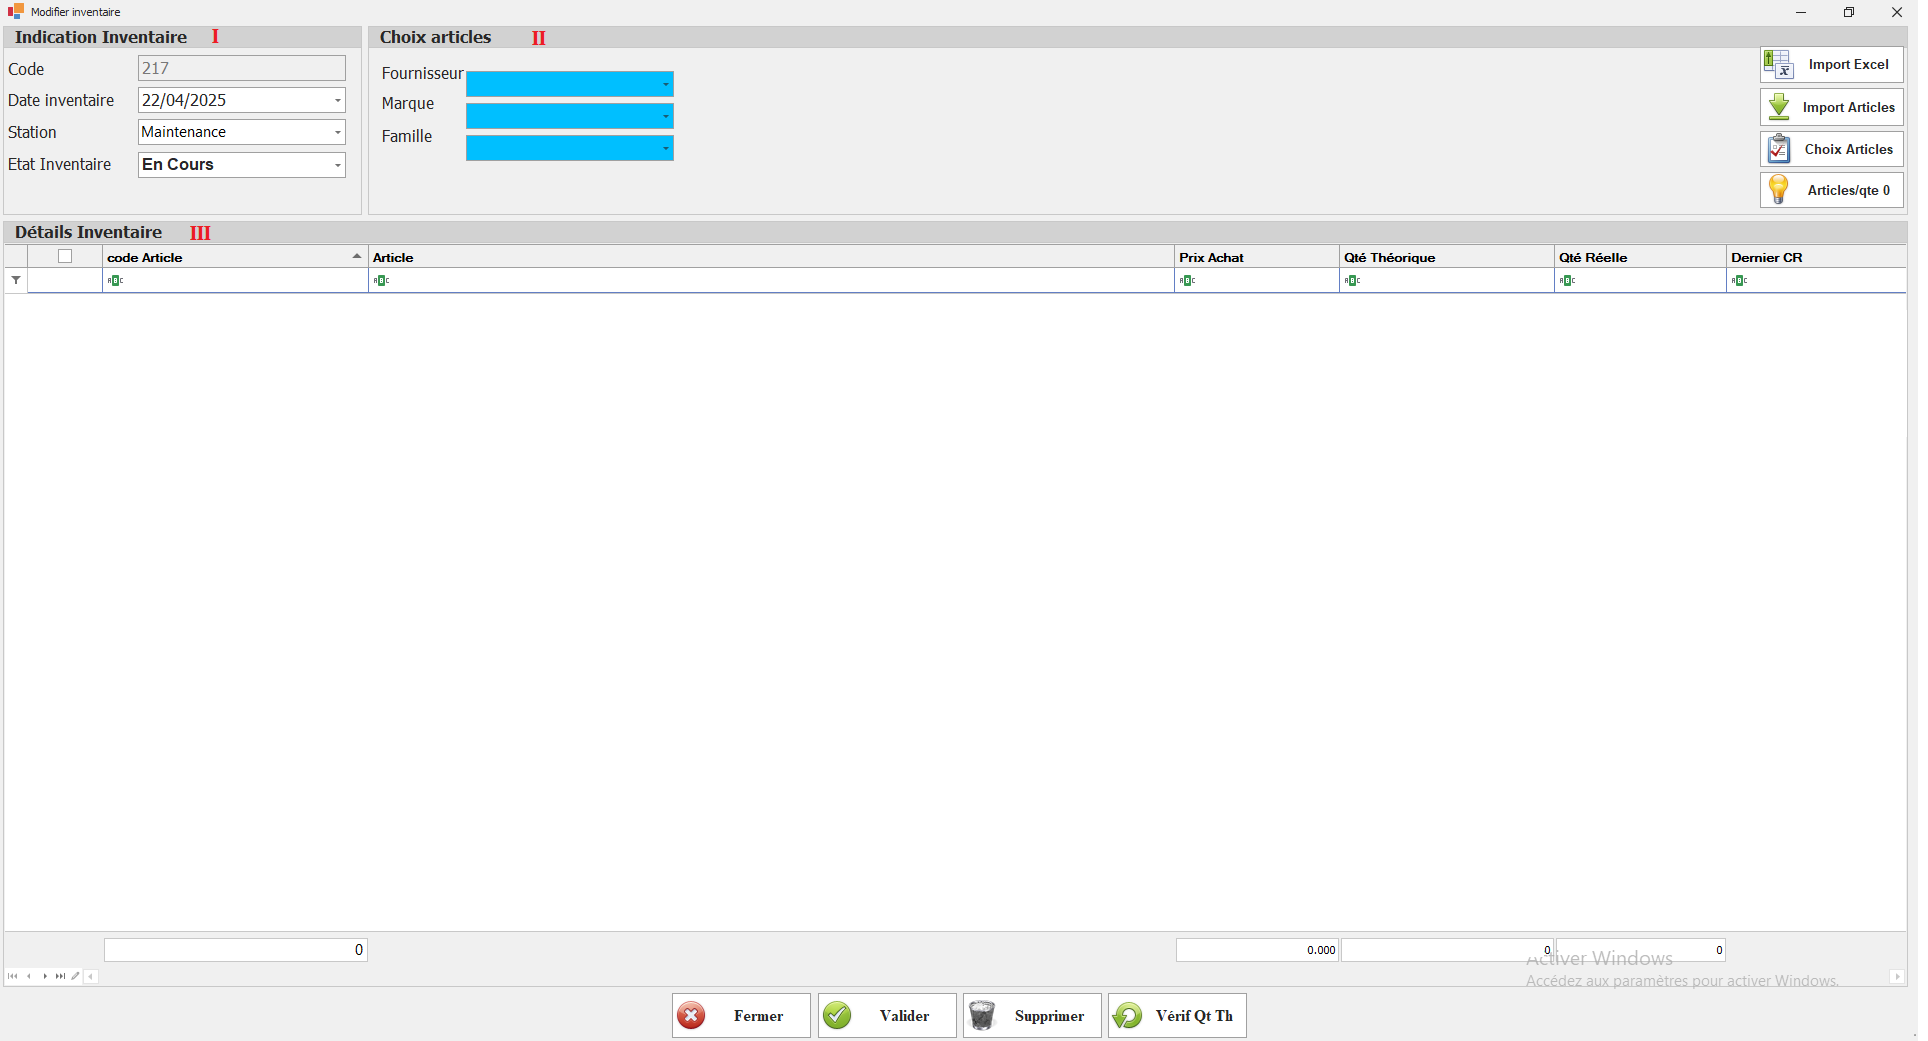Click the Vérif Qt Th refresh button

pyautogui.click(x=1176, y=1015)
